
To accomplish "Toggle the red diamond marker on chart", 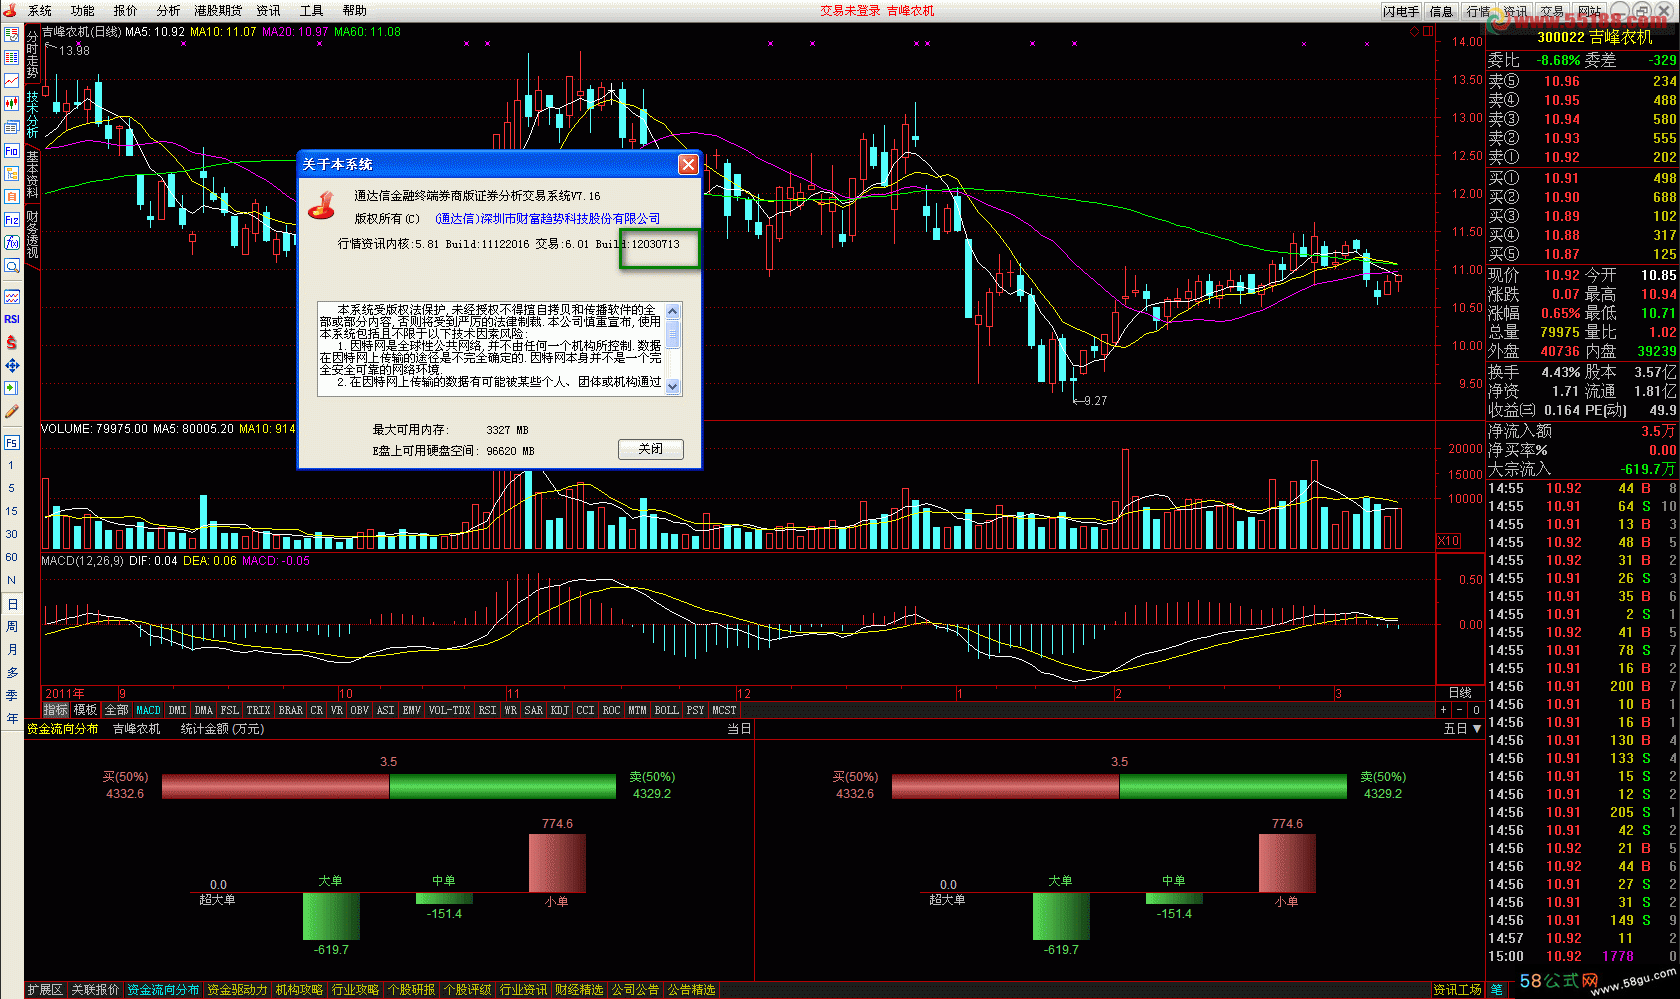I will [1414, 32].
